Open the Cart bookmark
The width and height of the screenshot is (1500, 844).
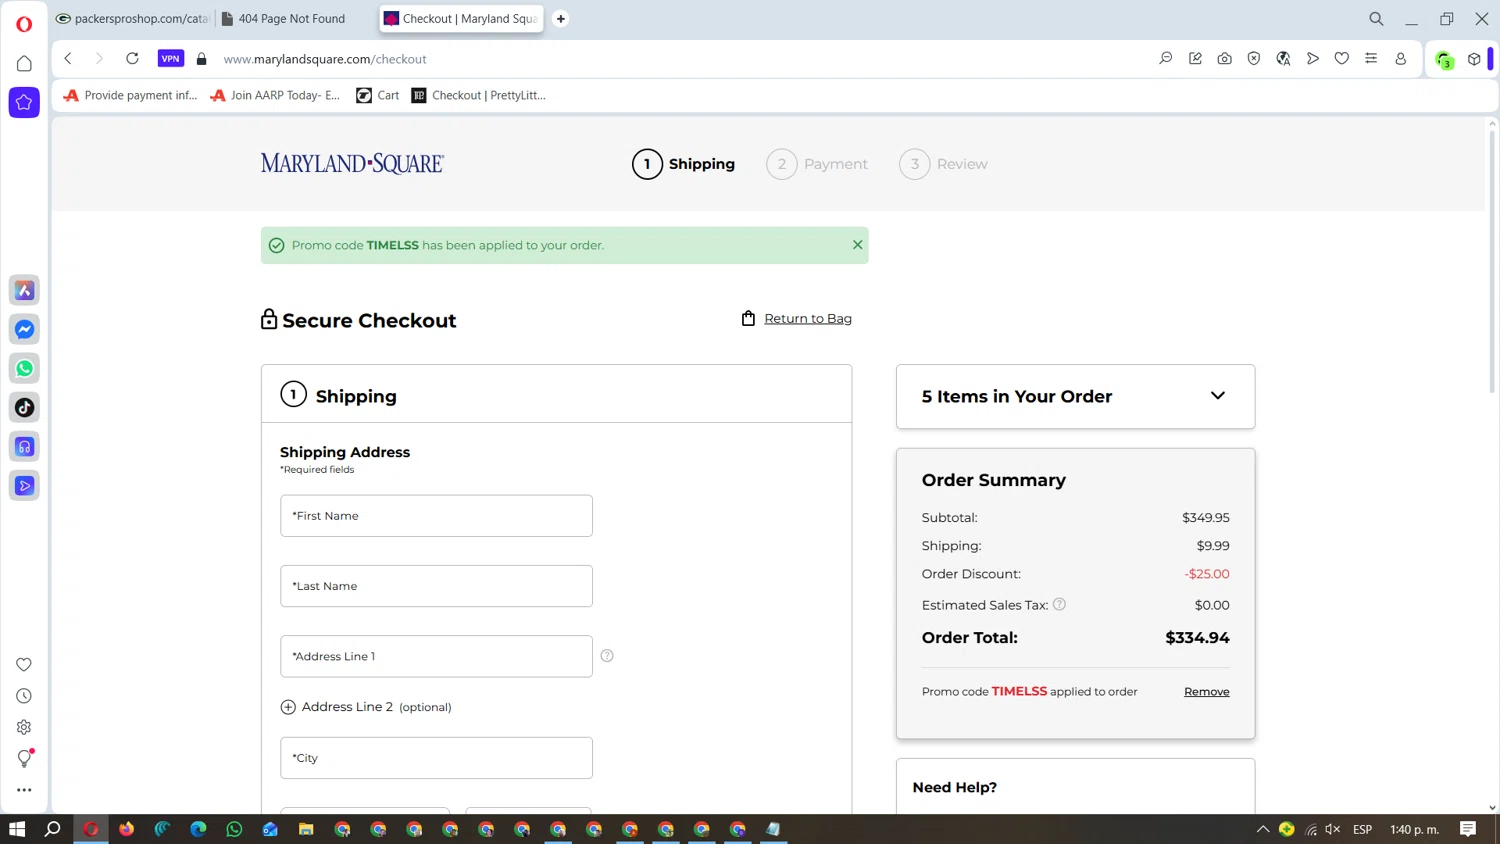[378, 95]
